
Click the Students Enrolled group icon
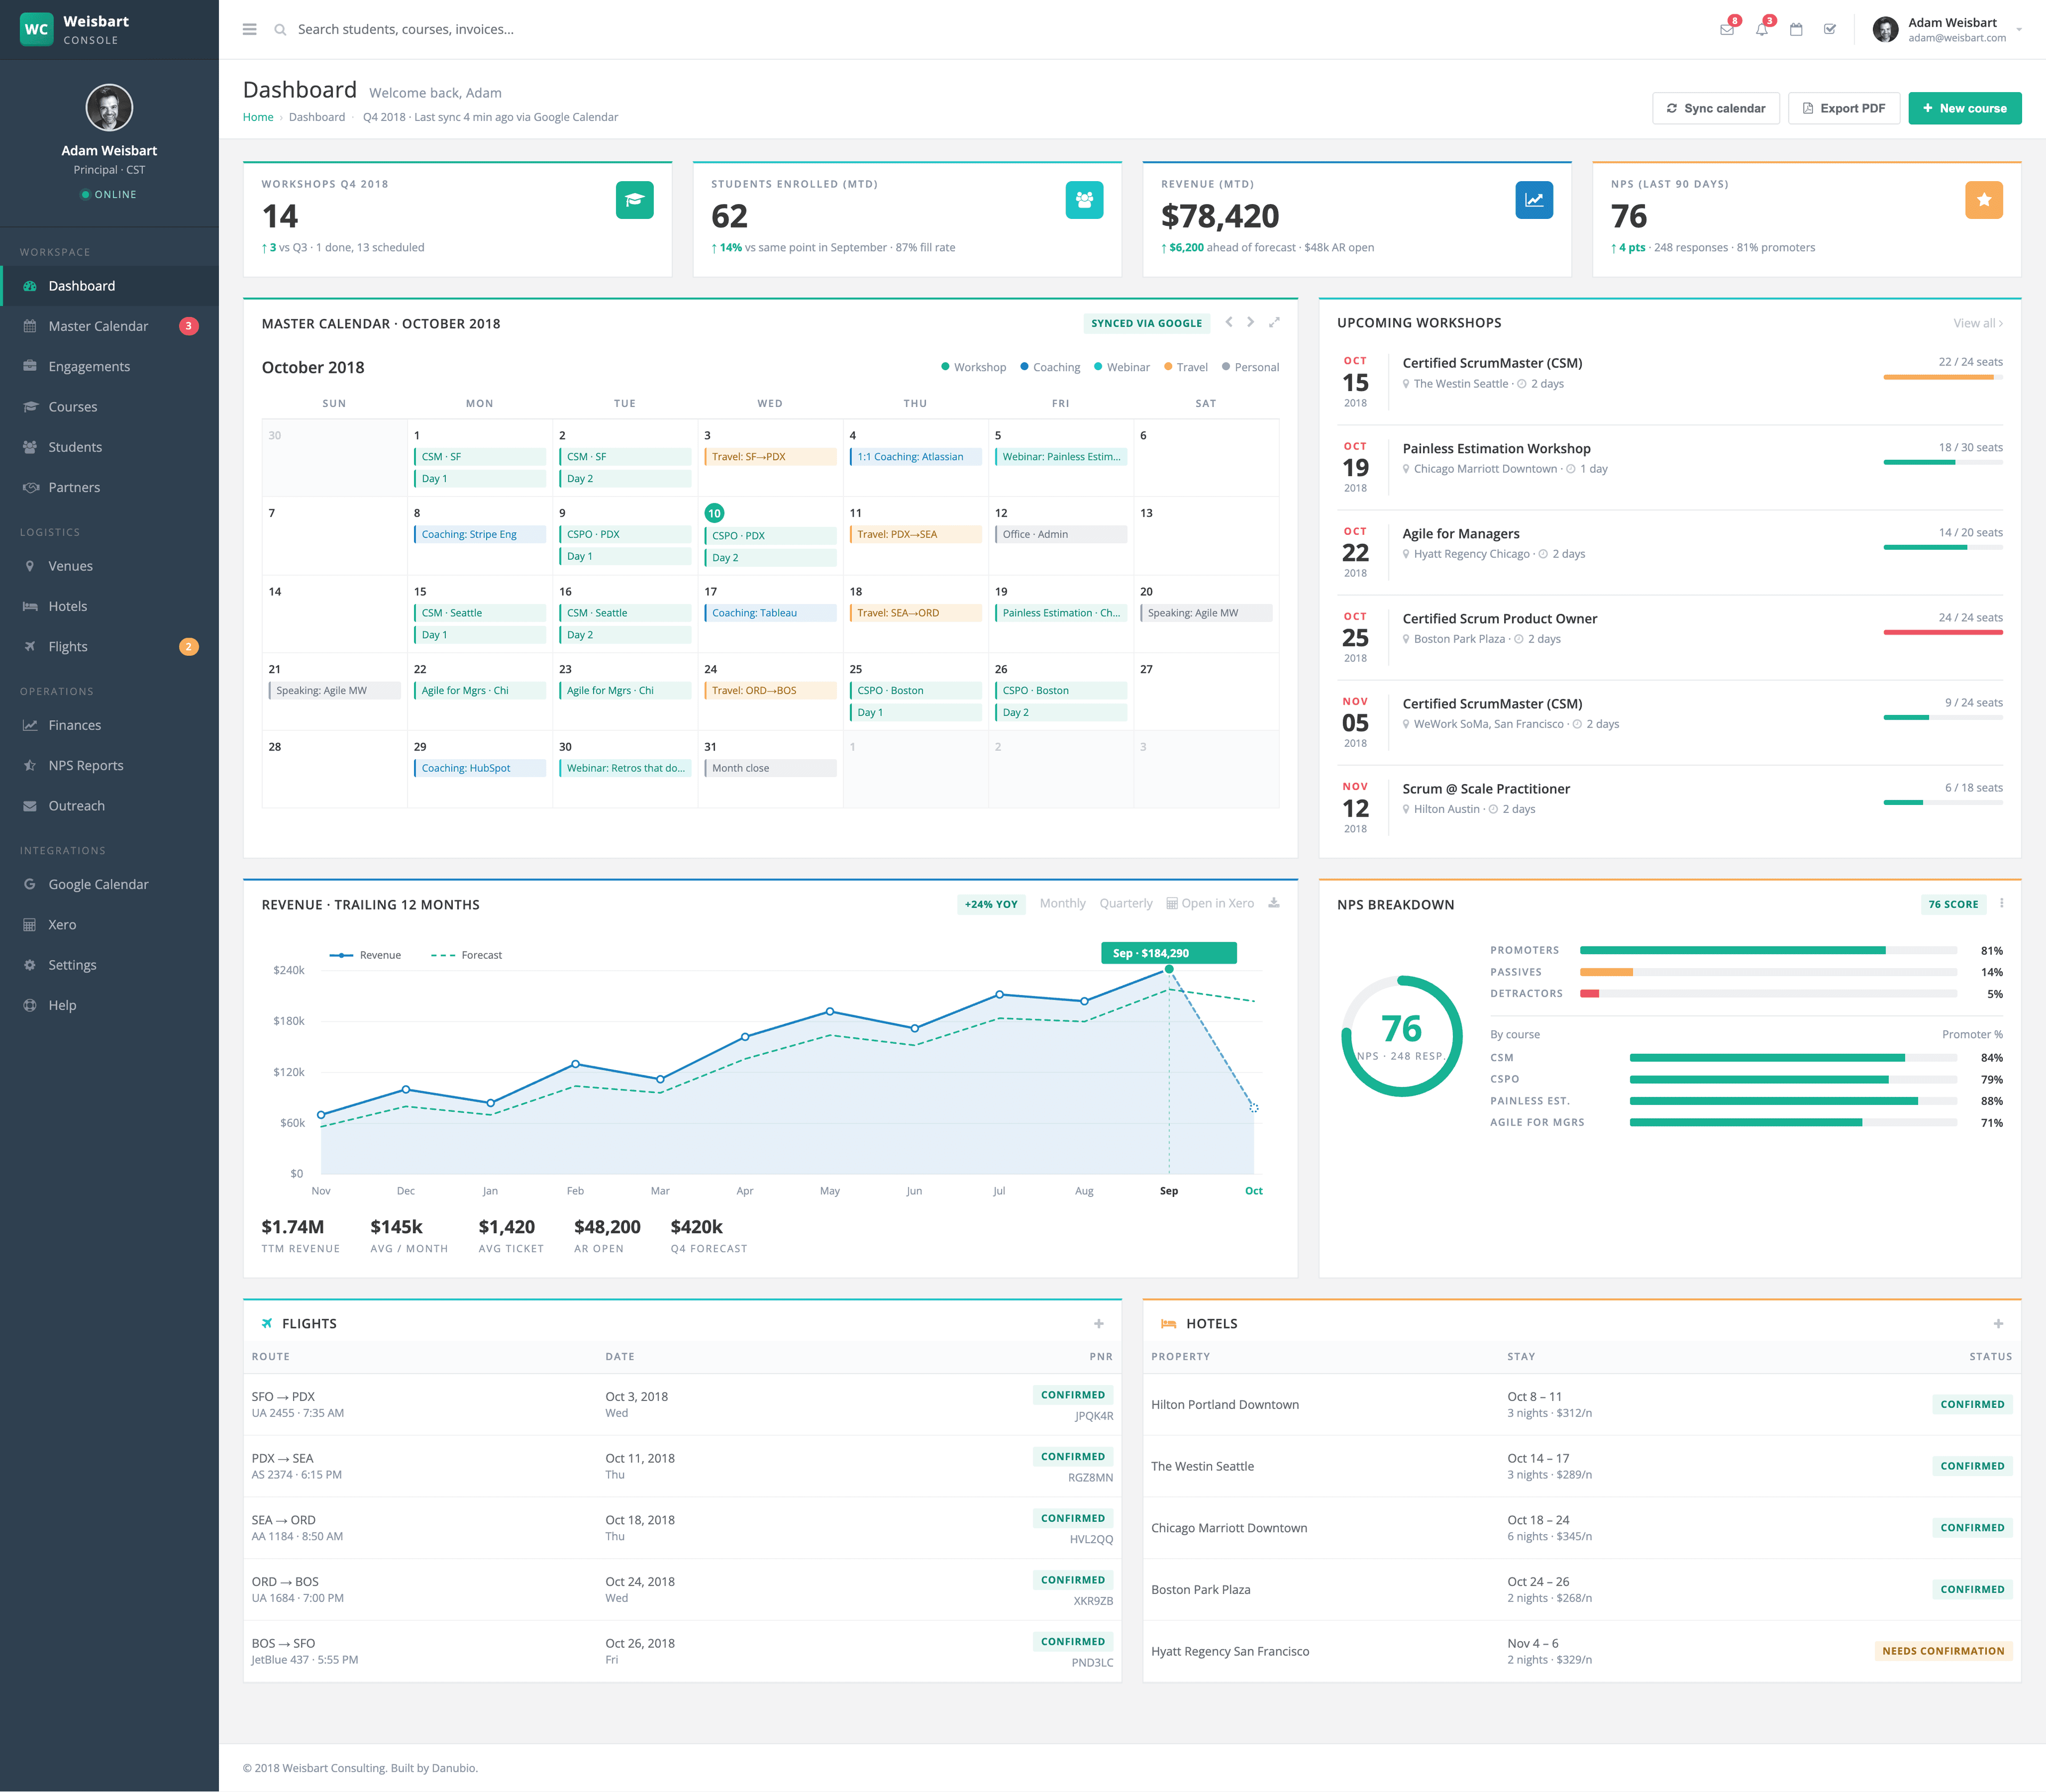[x=1084, y=200]
